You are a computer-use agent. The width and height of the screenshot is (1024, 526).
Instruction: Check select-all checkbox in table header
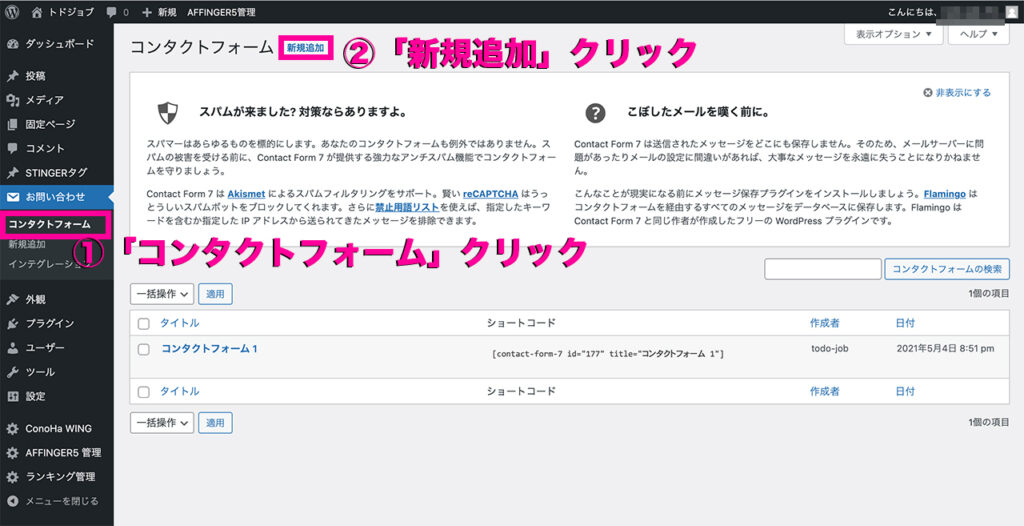click(144, 323)
